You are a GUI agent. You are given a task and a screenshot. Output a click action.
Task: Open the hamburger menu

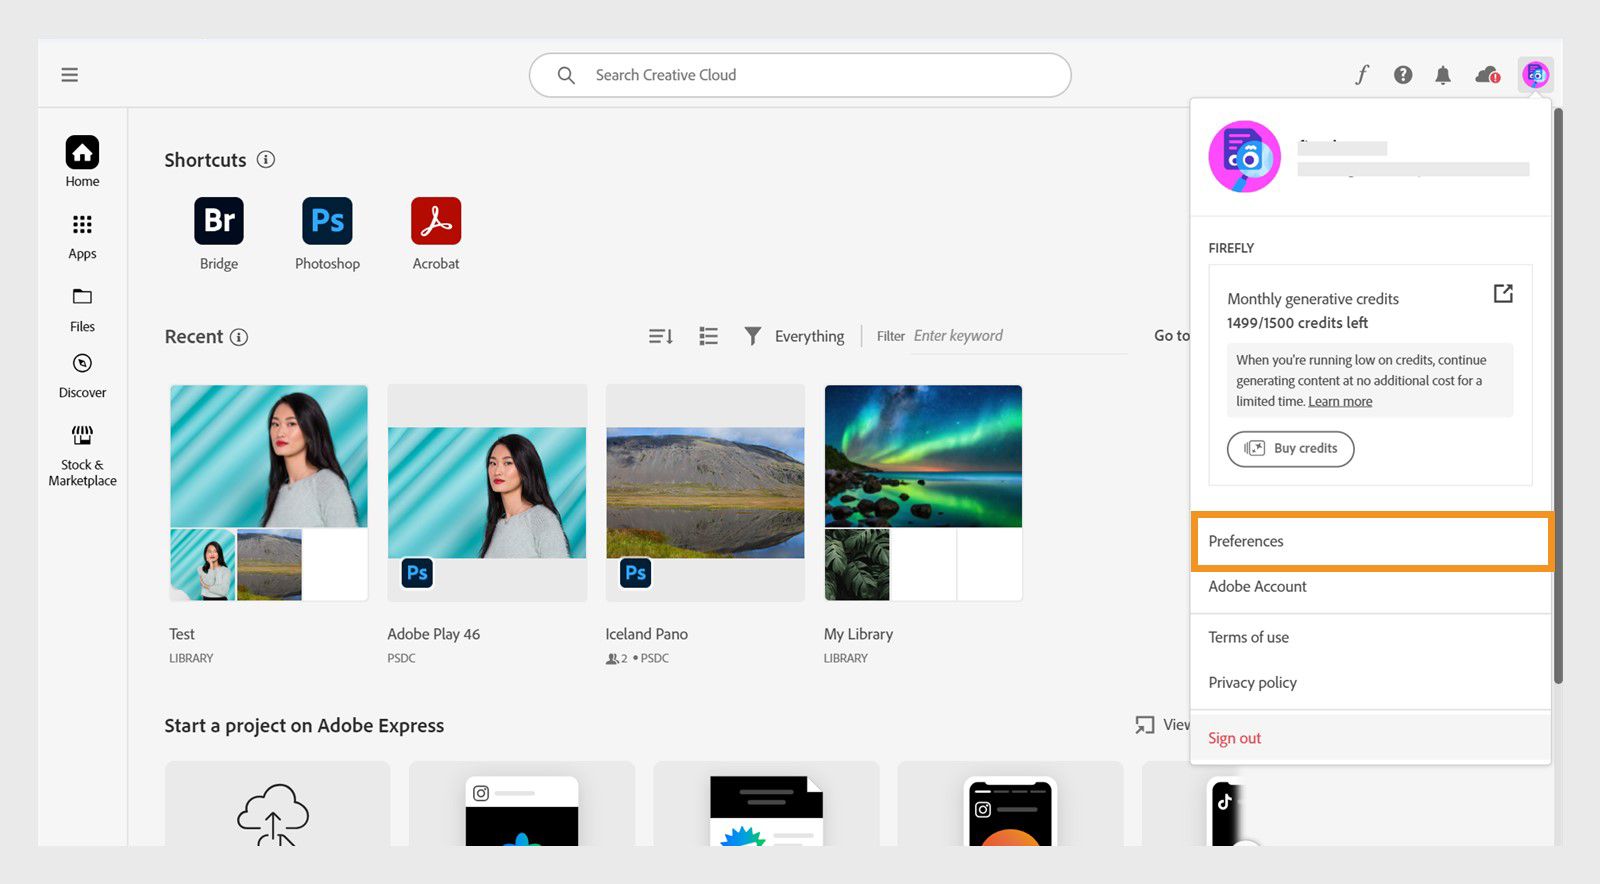(x=69, y=75)
